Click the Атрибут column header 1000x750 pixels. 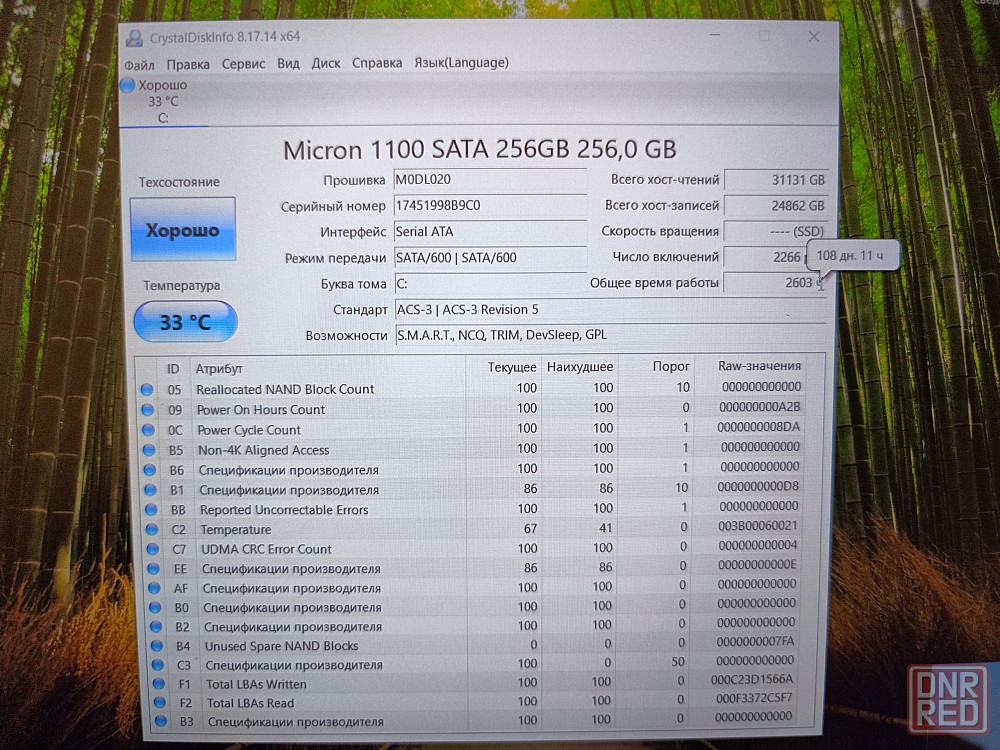(219, 369)
